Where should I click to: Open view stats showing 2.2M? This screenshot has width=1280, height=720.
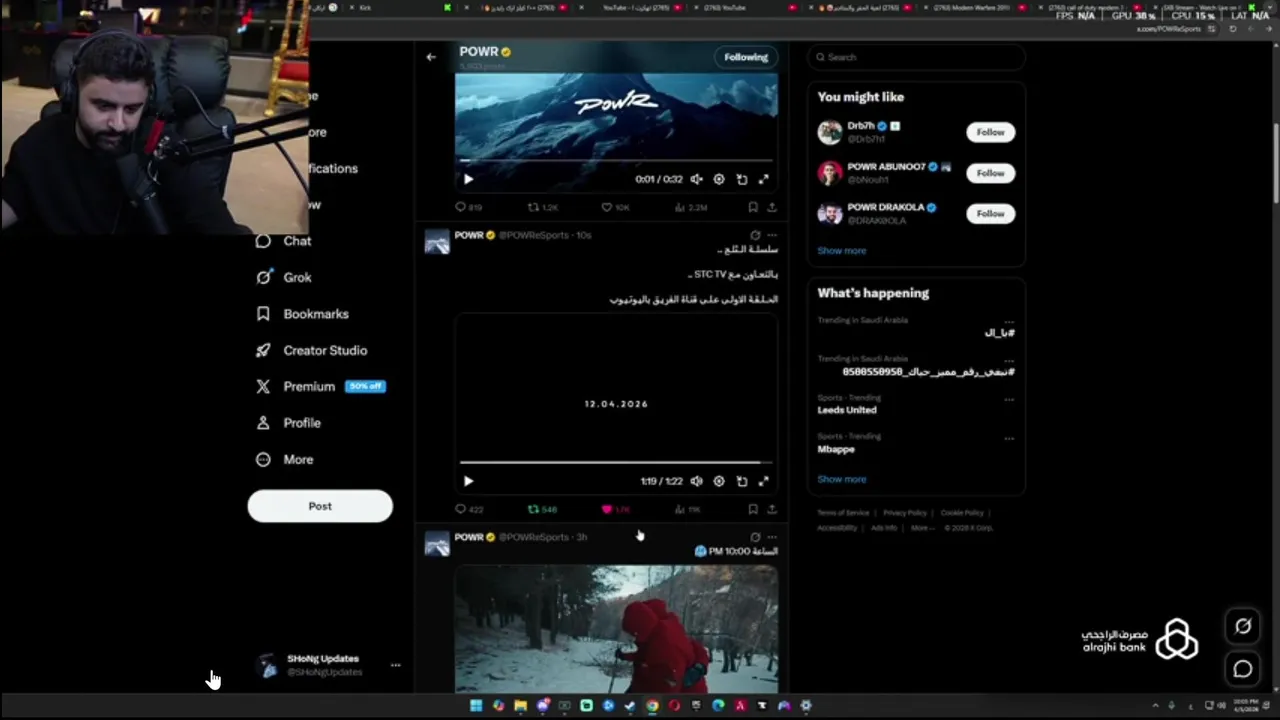click(x=691, y=207)
